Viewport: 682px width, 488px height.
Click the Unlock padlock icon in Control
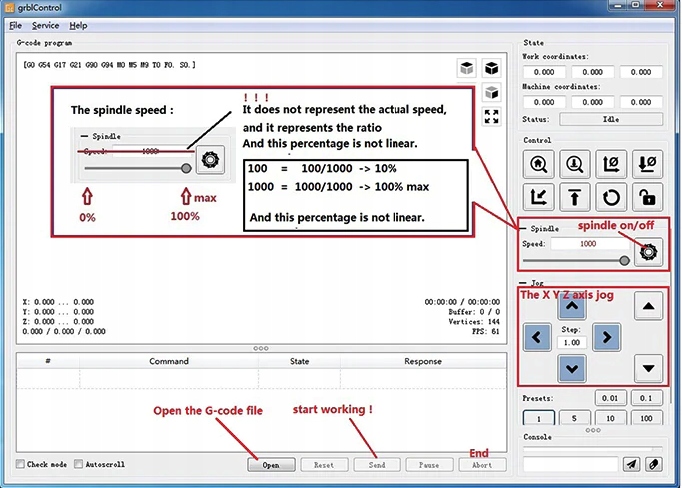[x=648, y=196]
